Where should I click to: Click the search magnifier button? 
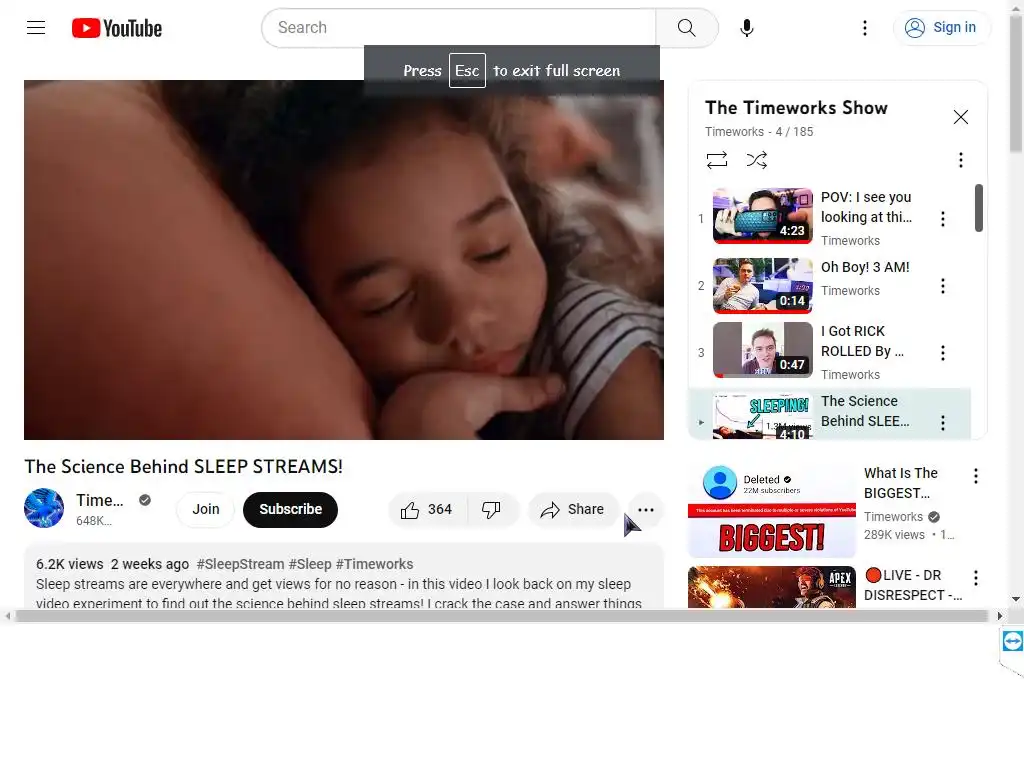(686, 27)
